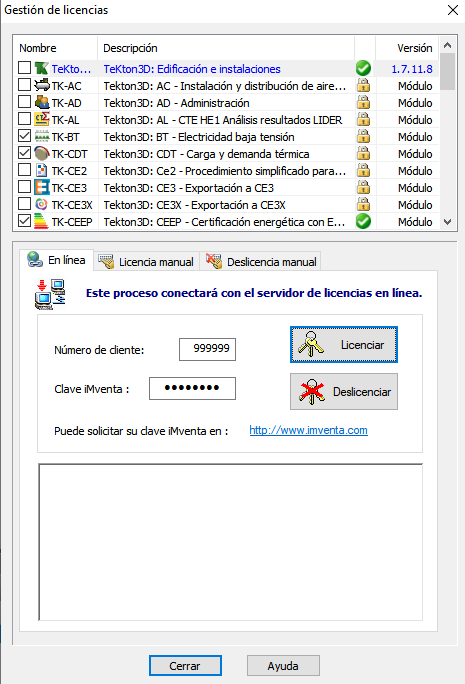The width and height of the screenshot is (465, 684).
Task: Open the Deslicencia manual tab
Action: 261,262
